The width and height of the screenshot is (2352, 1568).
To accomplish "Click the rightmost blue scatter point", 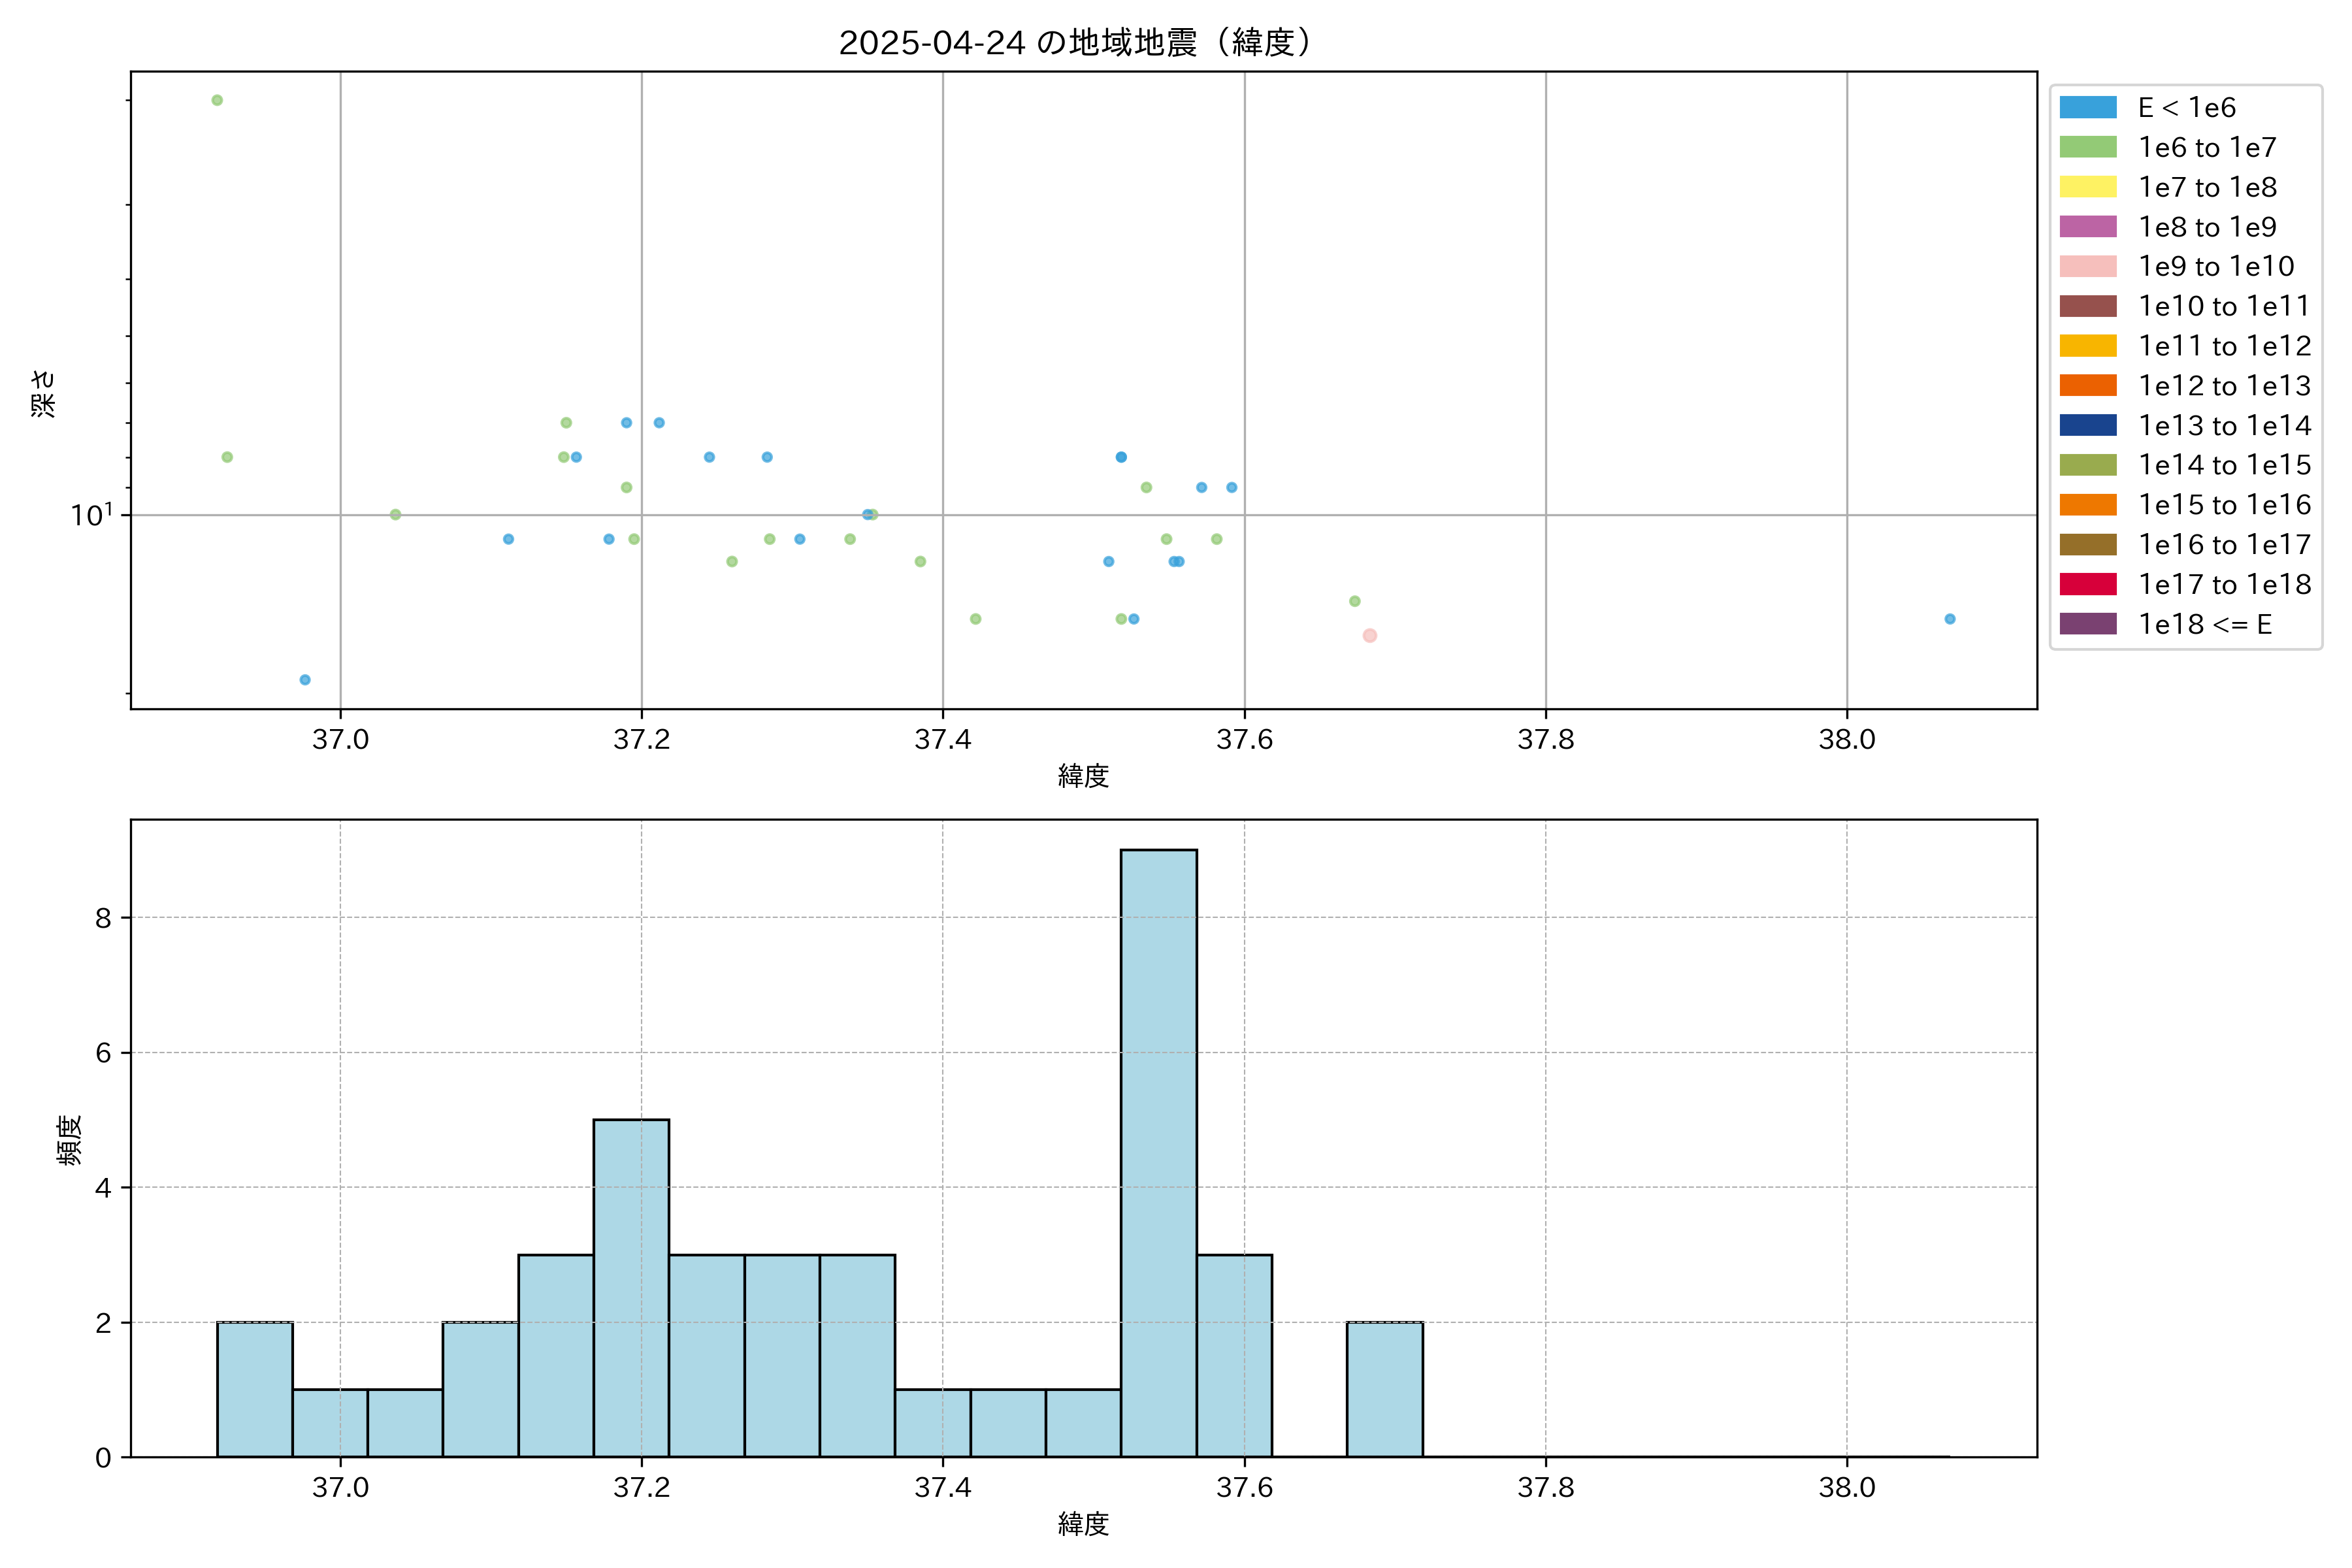I will point(1949,619).
